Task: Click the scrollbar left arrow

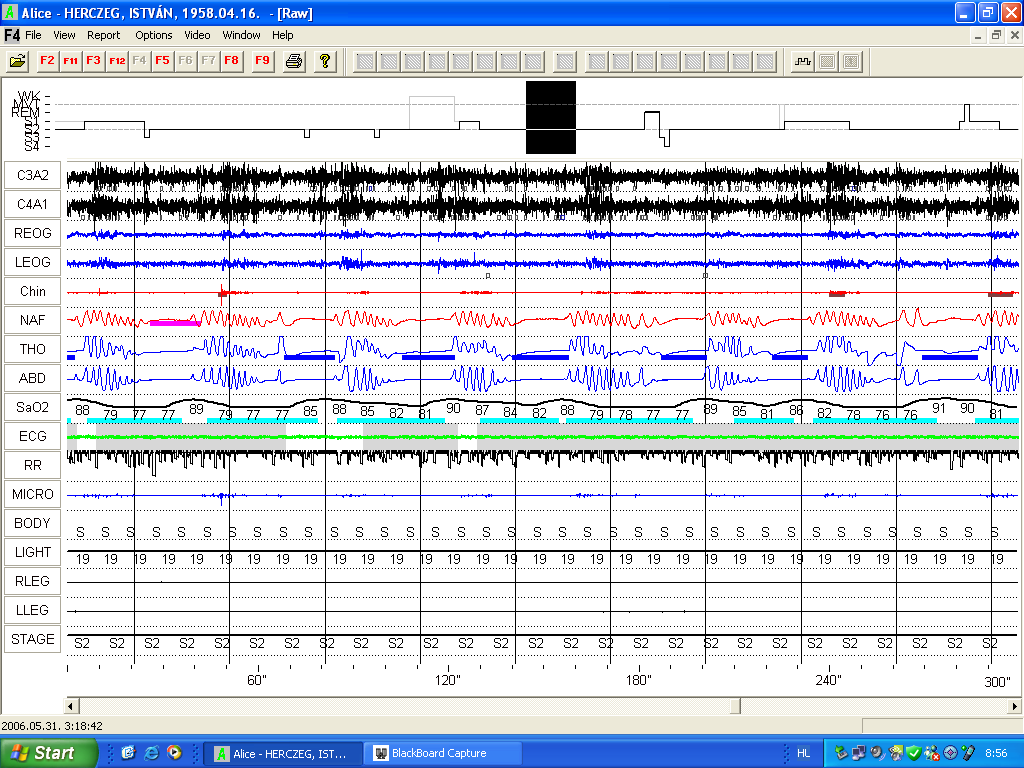Action: (x=72, y=706)
